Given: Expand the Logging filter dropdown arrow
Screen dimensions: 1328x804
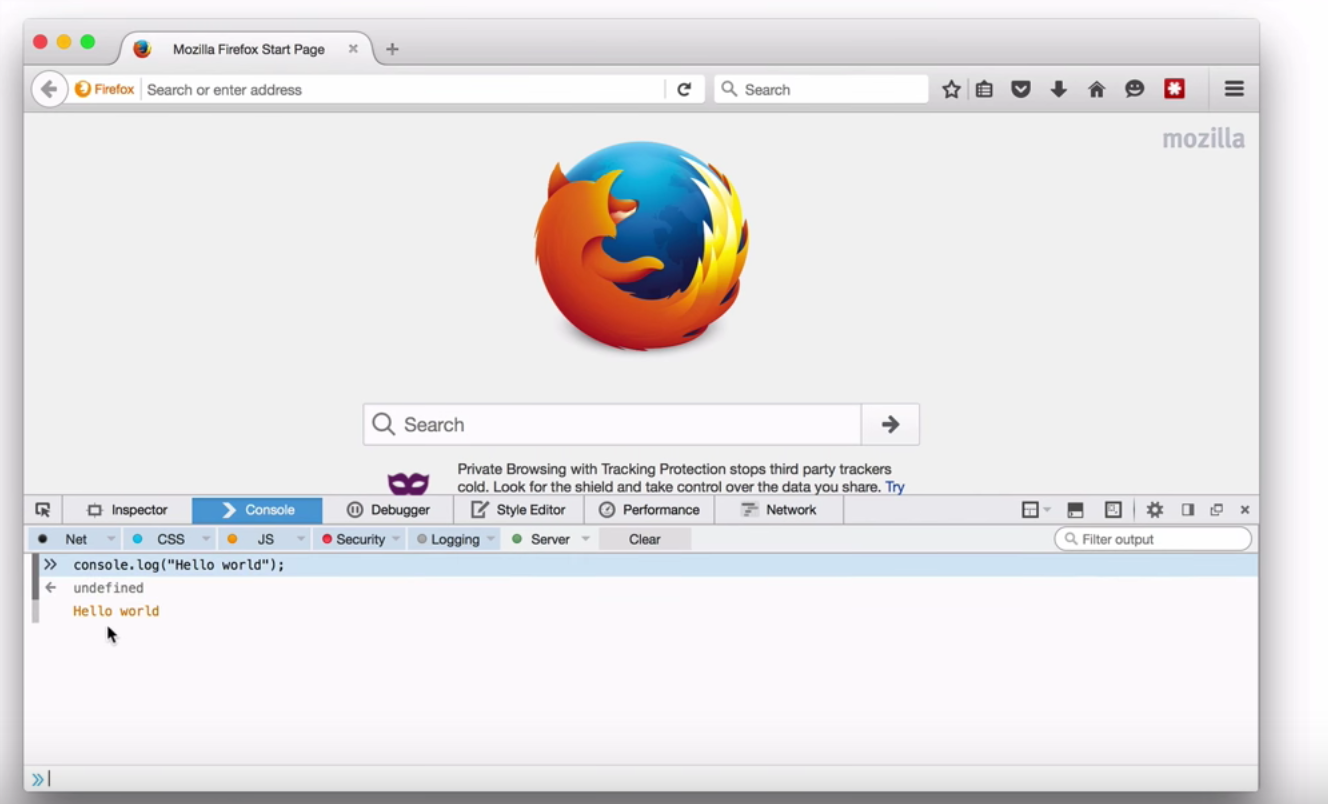Looking at the screenshot, I should (491, 539).
